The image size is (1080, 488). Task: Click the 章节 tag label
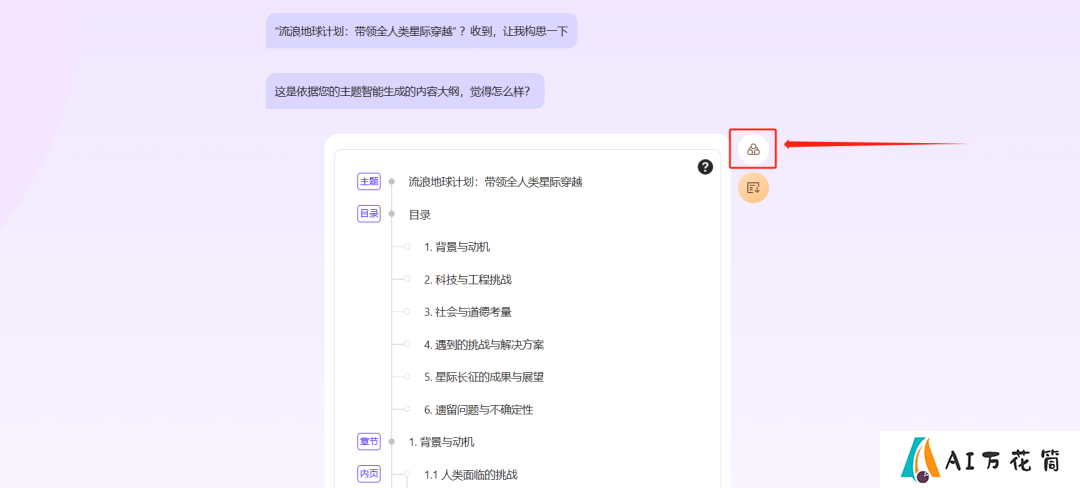point(368,442)
